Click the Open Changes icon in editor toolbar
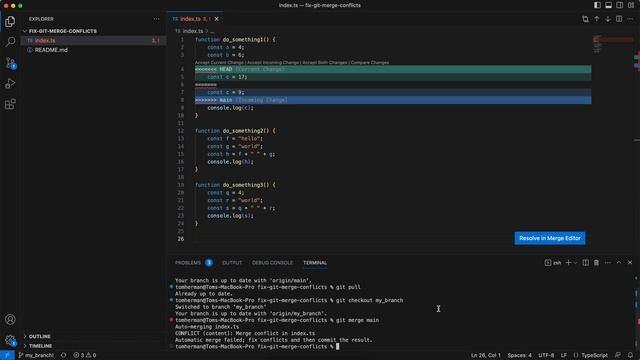Screen dimensions: 640x360 (585, 19)
